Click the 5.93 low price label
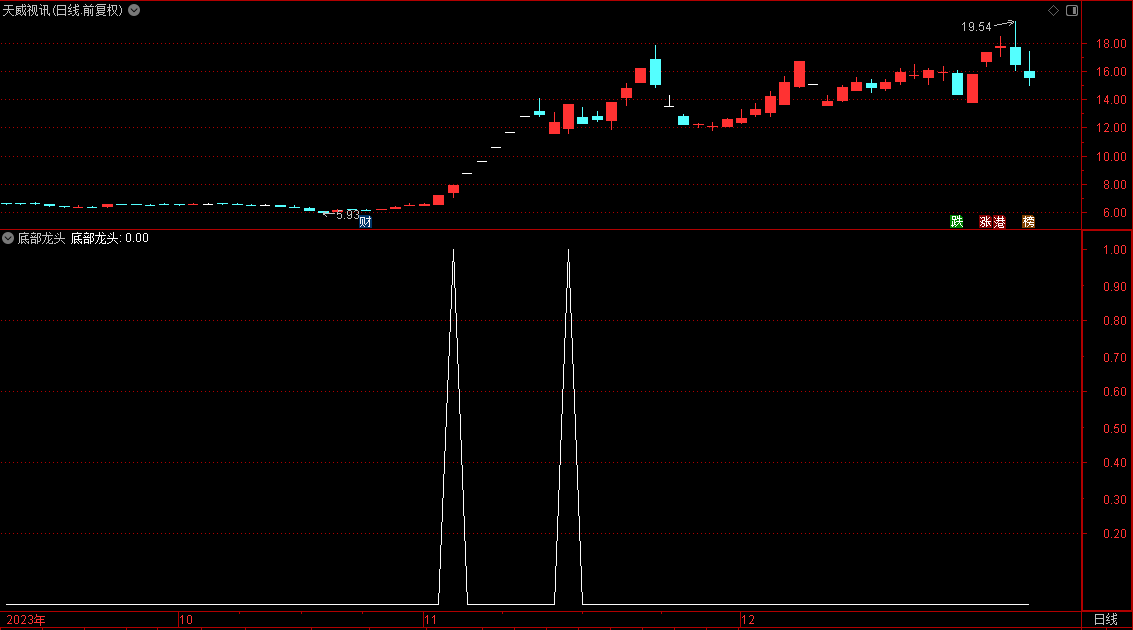The image size is (1133, 630). point(348,215)
